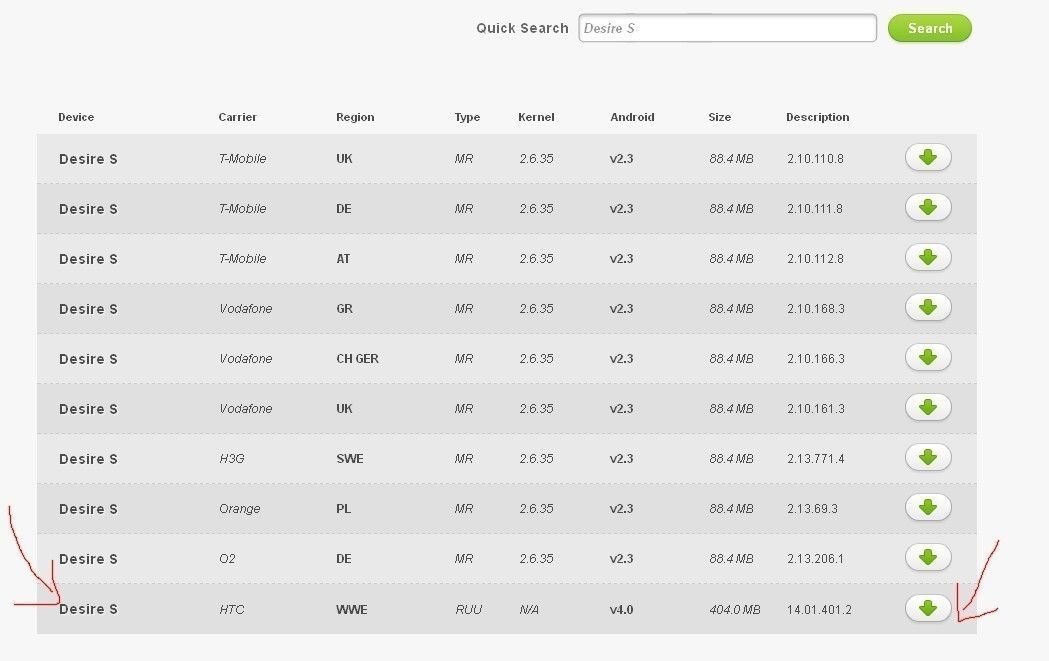Click the 2.13.206.1 description text

point(816,559)
